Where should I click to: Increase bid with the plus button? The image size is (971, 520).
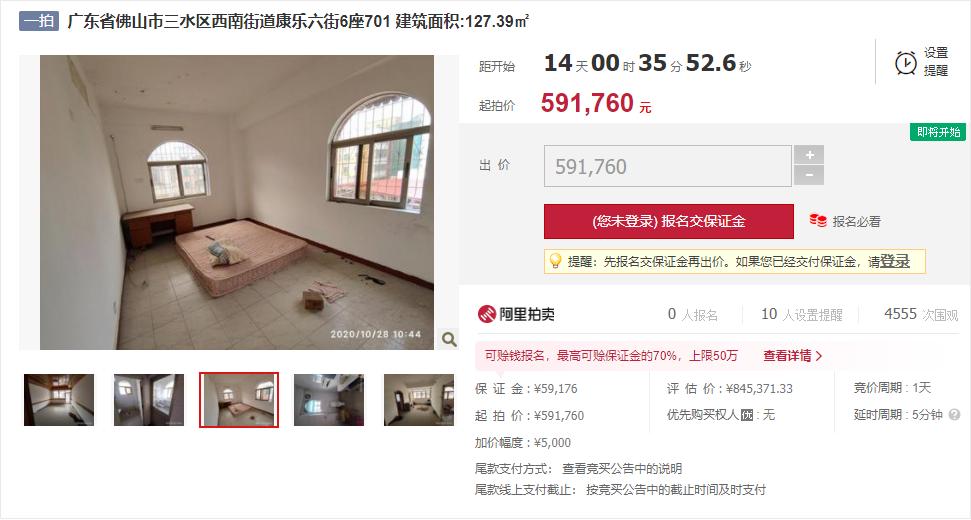[x=809, y=155]
